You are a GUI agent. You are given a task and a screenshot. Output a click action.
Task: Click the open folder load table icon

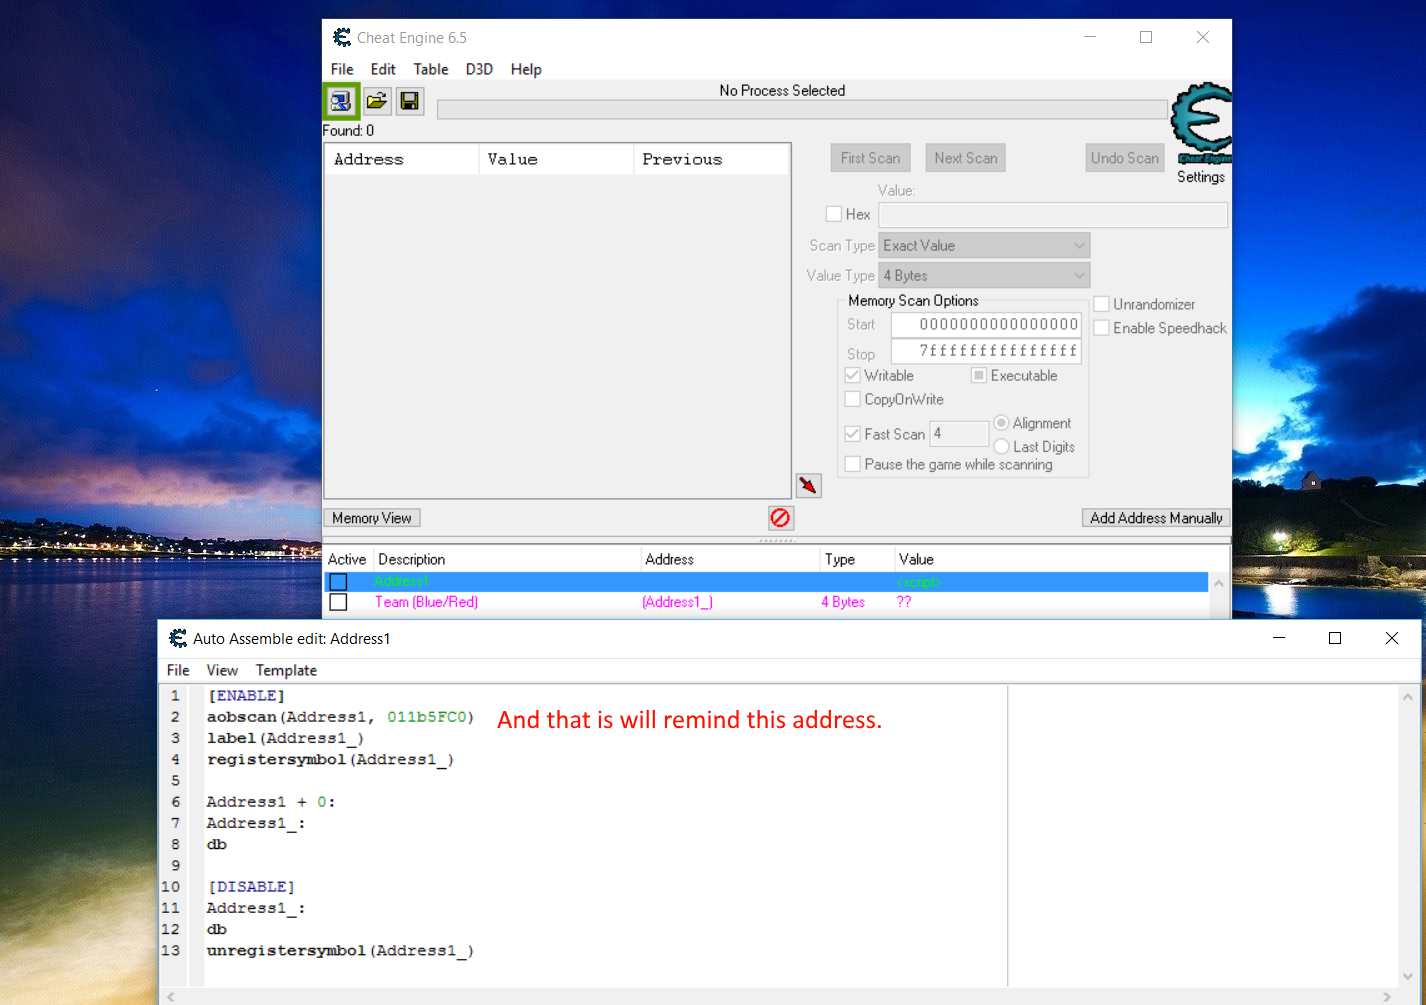coord(376,101)
